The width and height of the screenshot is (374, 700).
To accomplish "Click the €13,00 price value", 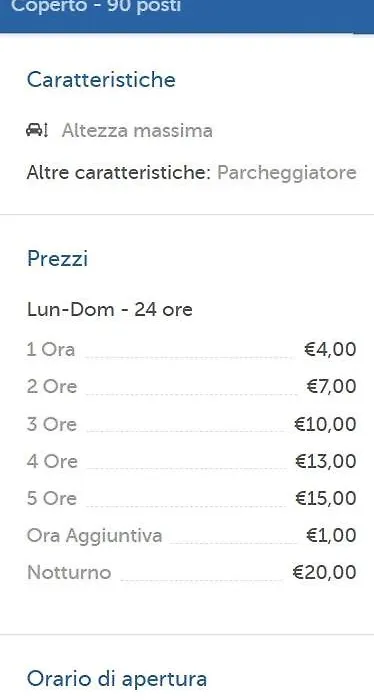I will tap(326, 461).
